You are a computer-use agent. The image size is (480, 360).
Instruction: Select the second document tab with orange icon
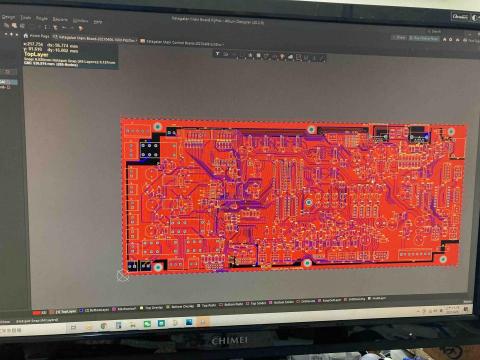point(182,43)
